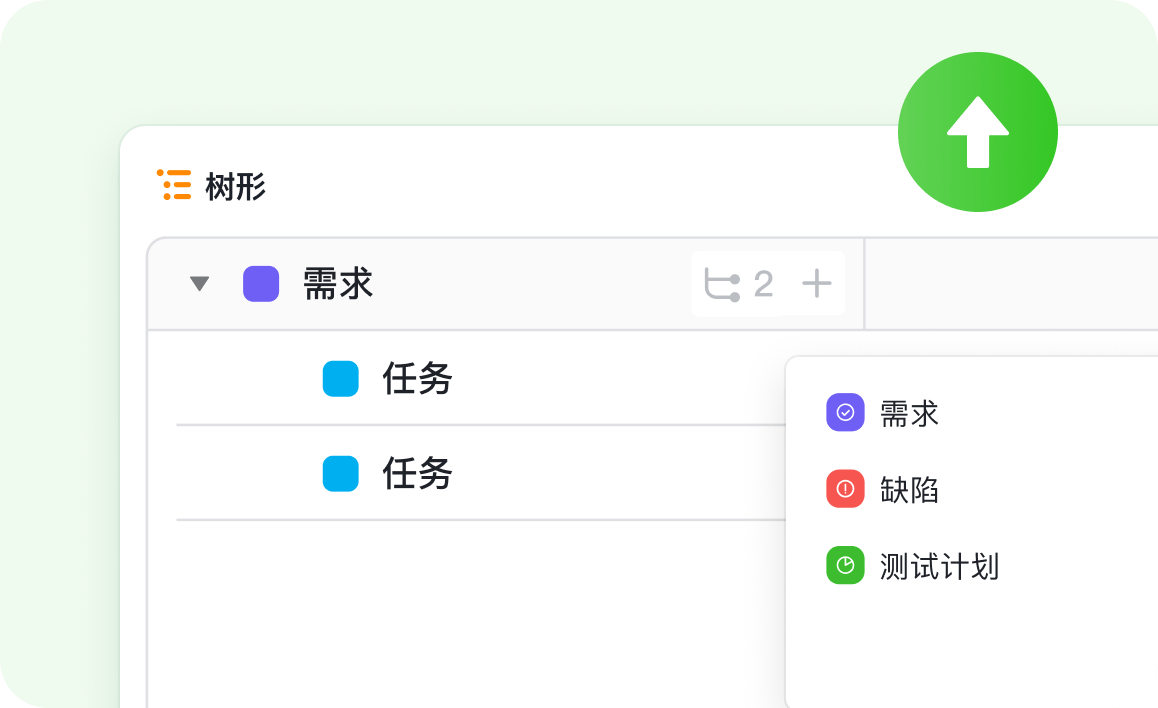Click the sub-item branch icon in 需求 row
The image size is (1158, 708).
pyautogui.click(x=721, y=284)
